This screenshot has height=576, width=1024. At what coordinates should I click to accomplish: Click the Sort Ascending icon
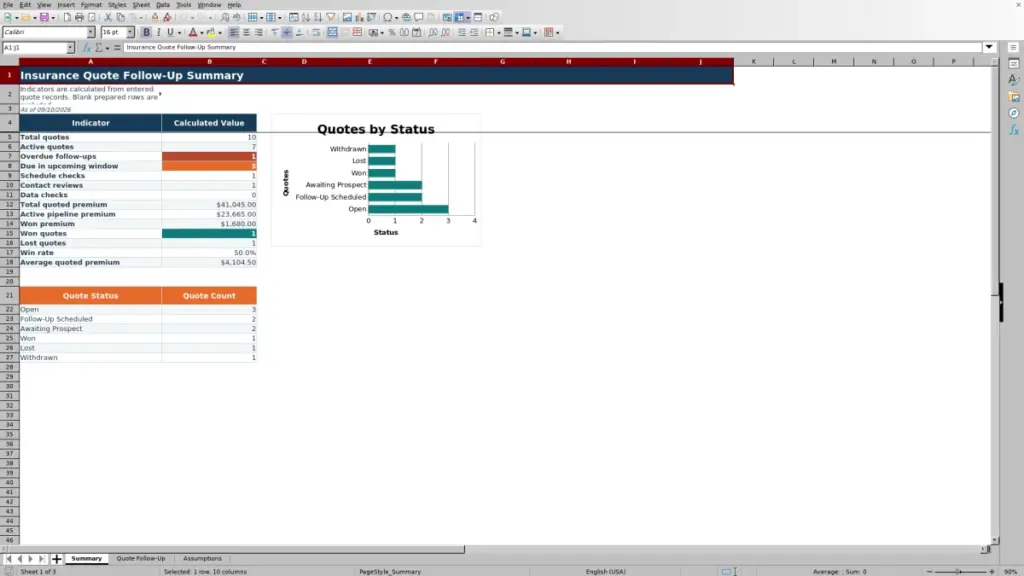[306, 18]
